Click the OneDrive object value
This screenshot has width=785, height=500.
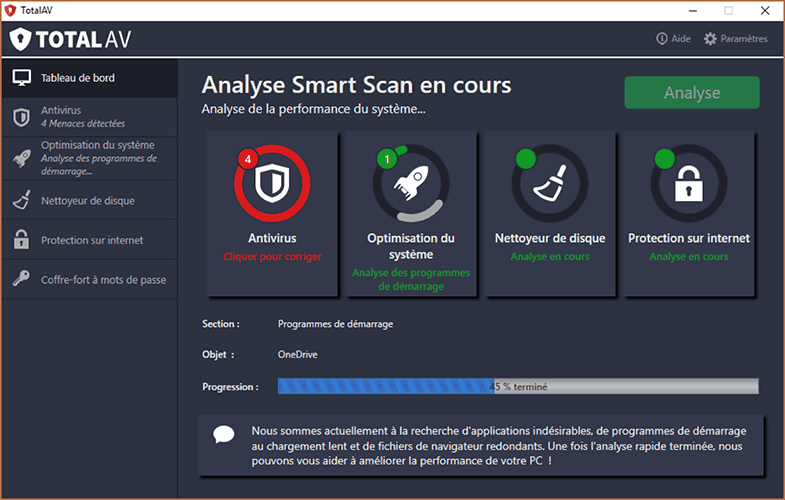[x=297, y=354]
